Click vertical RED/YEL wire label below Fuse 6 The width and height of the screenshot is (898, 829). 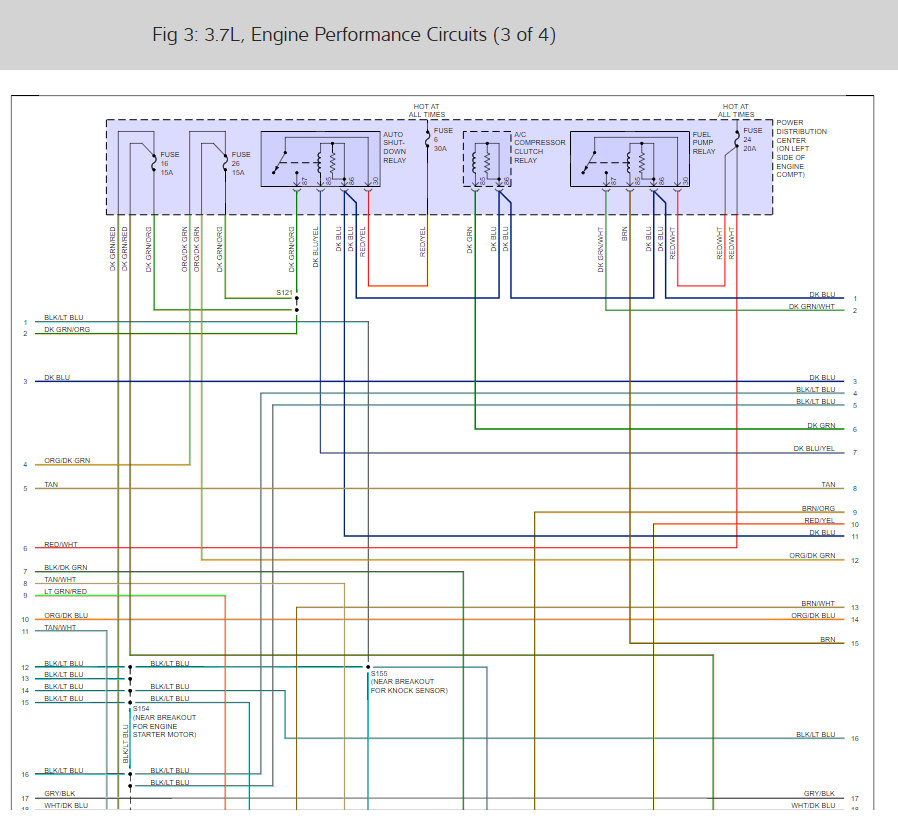coord(423,242)
